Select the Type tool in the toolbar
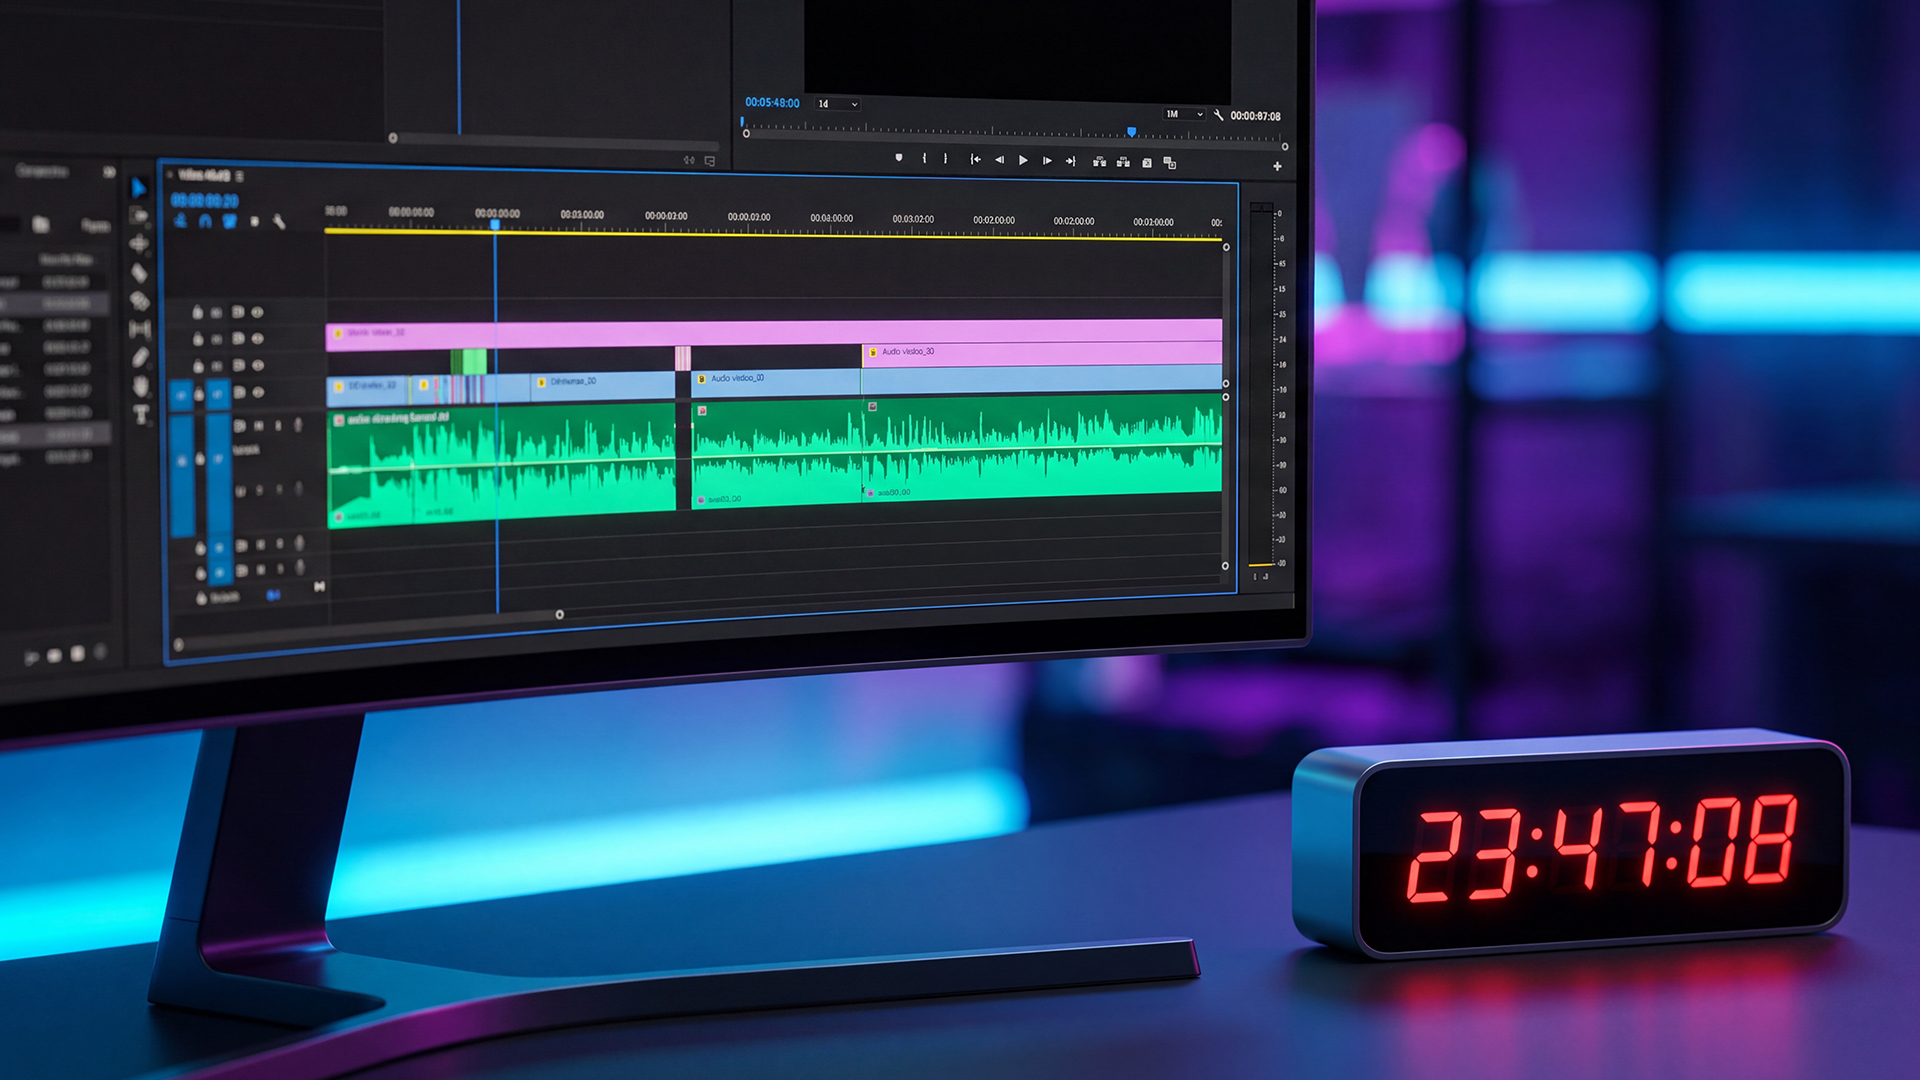The height and width of the screenshot is (1080, 1920). pos(139,411)
